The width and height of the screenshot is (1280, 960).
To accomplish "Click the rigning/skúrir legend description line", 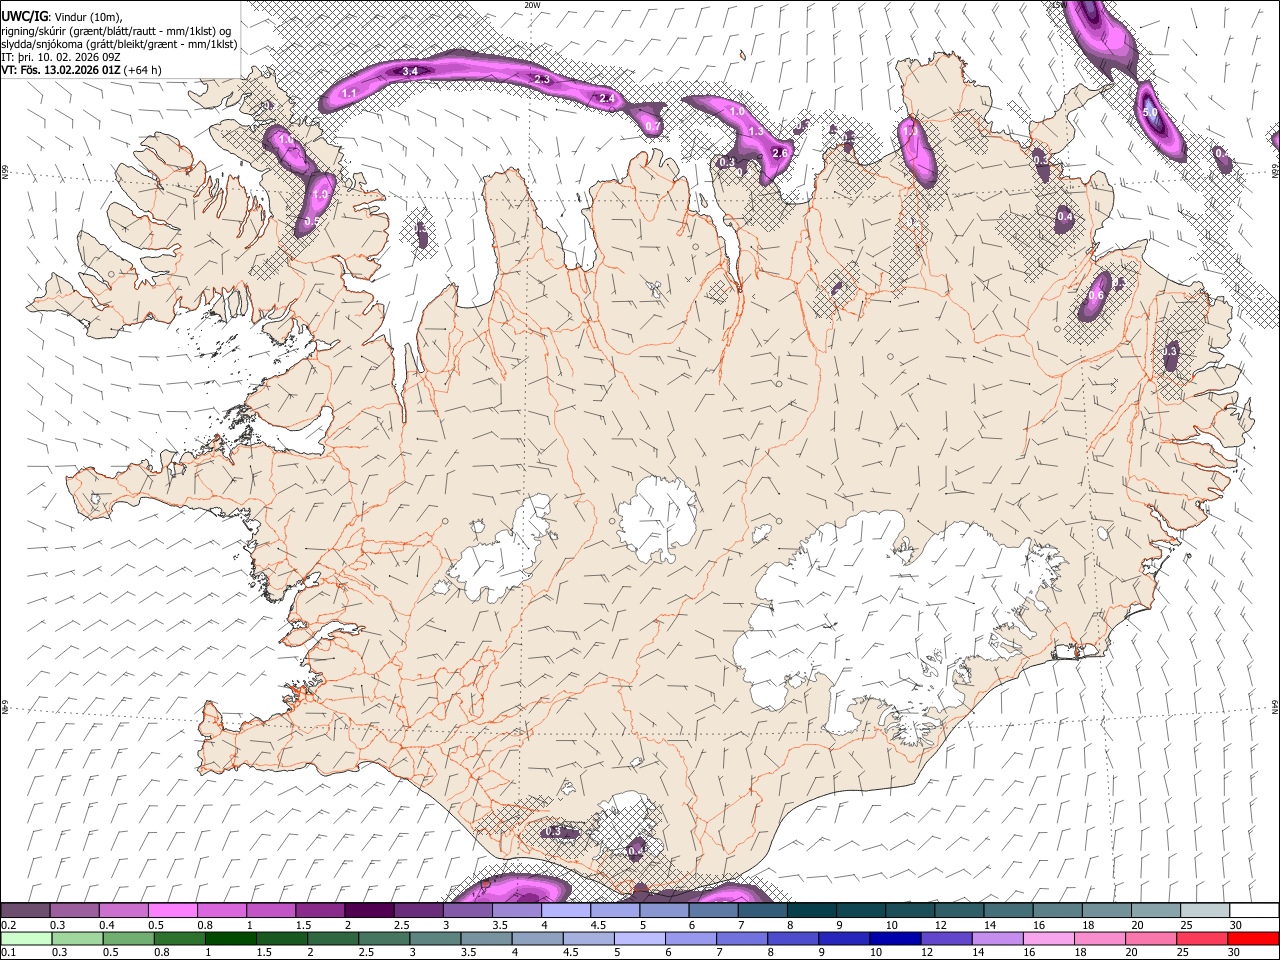I will pyautogui.click(x=116, y=31).
